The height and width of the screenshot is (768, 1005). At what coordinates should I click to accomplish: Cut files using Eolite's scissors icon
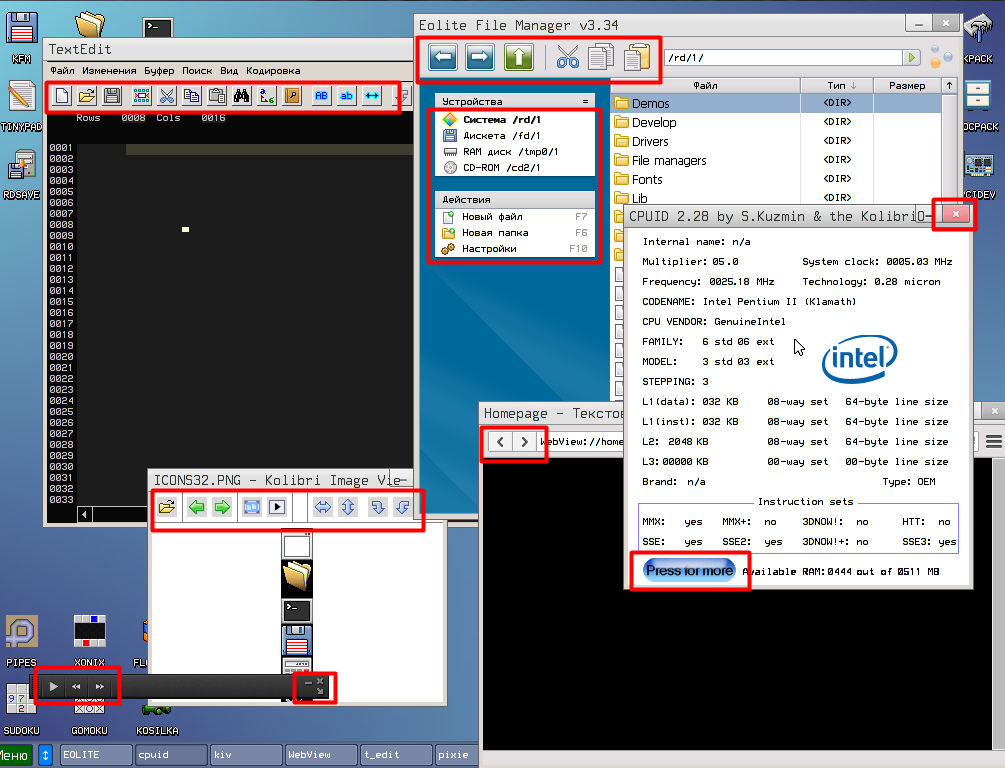(x=567, y=57)
